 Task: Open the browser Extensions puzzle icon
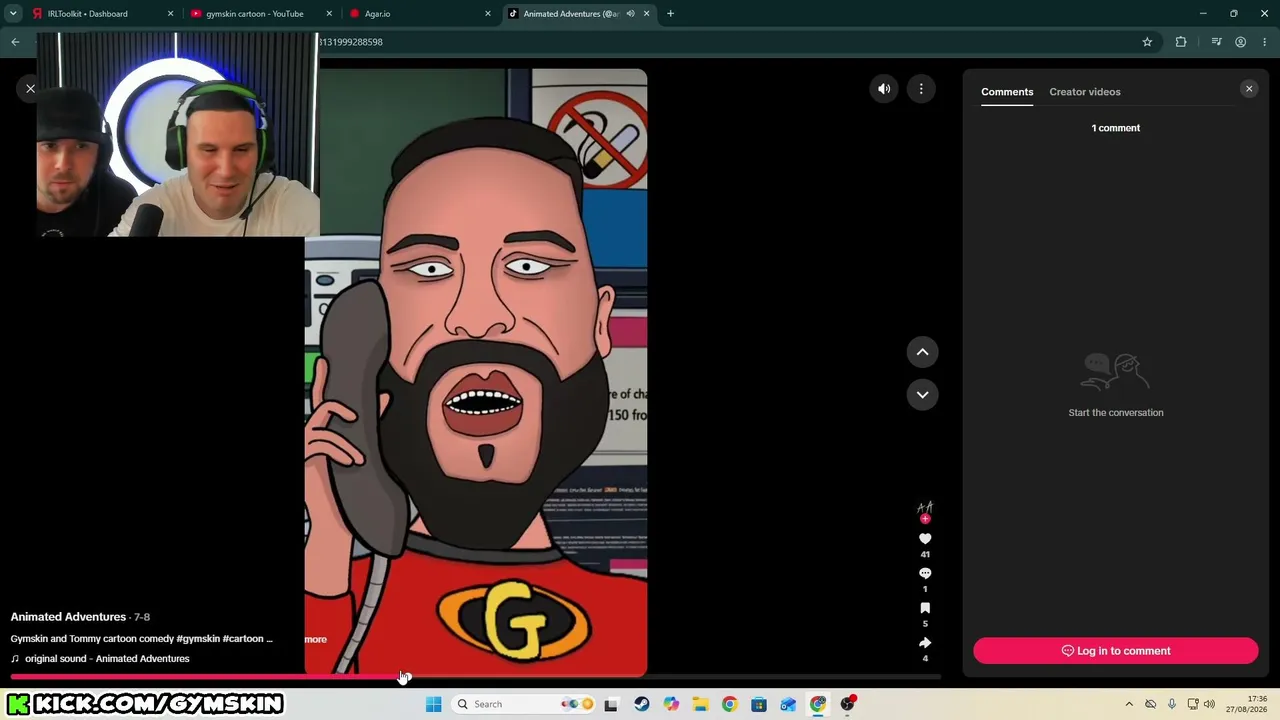pos(1181,42)
